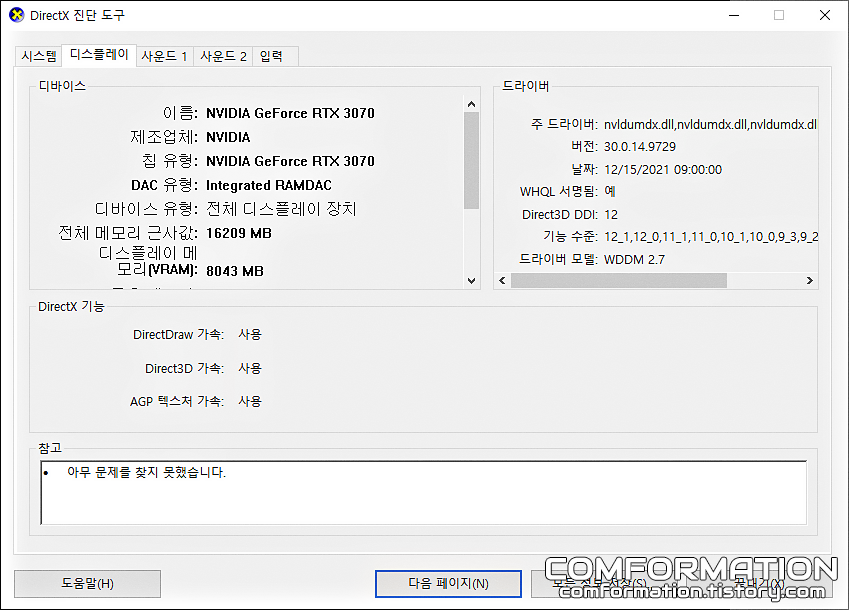The width and height of the screenshot is (849, 610).
Task: Click total memory value 16209 MB
Action: (x=239, y=233)
